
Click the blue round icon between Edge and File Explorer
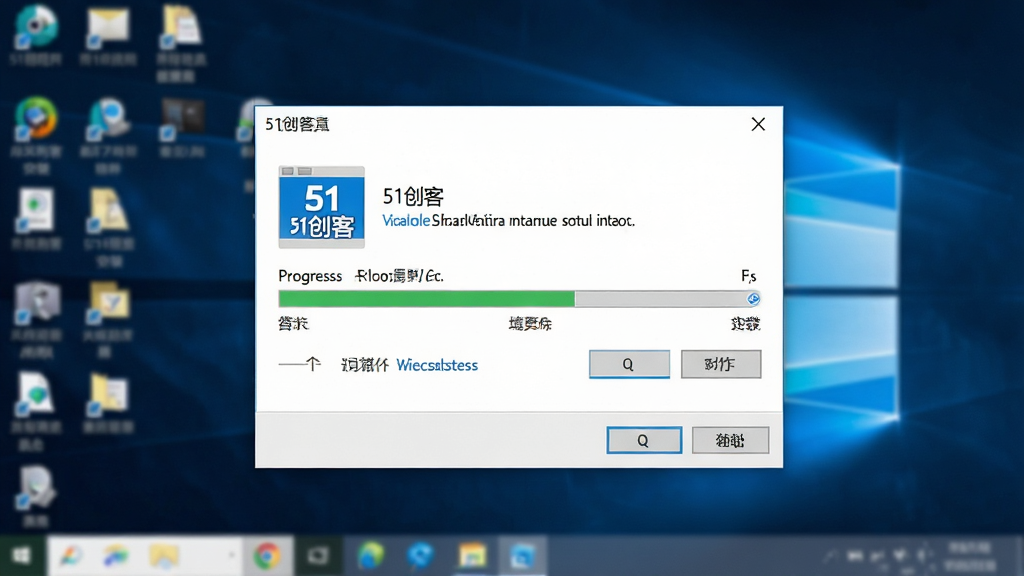[x=421, y=556]
